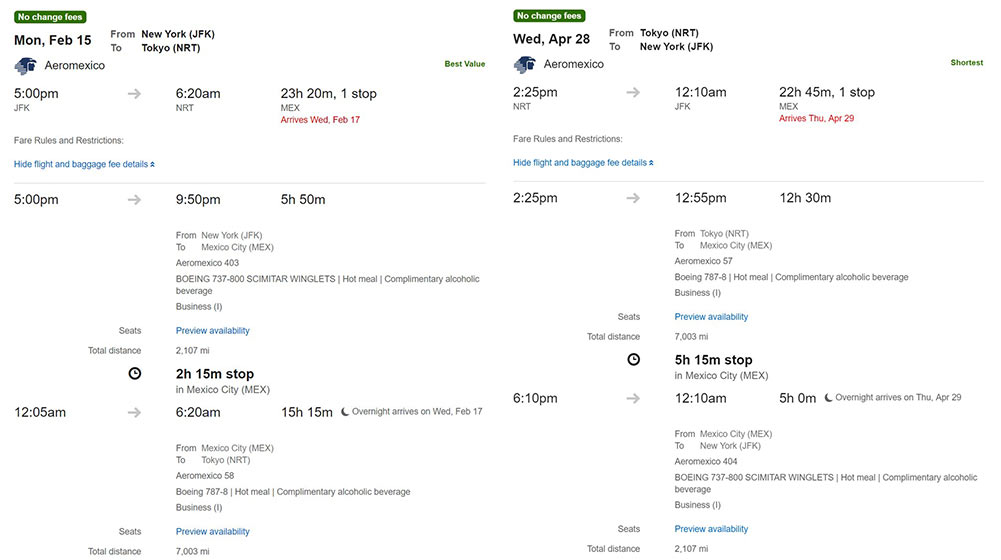1001x560 pixels.
Task: Click Fare Rules and Restrictions on return flight
Action: [x=568, y=139]
